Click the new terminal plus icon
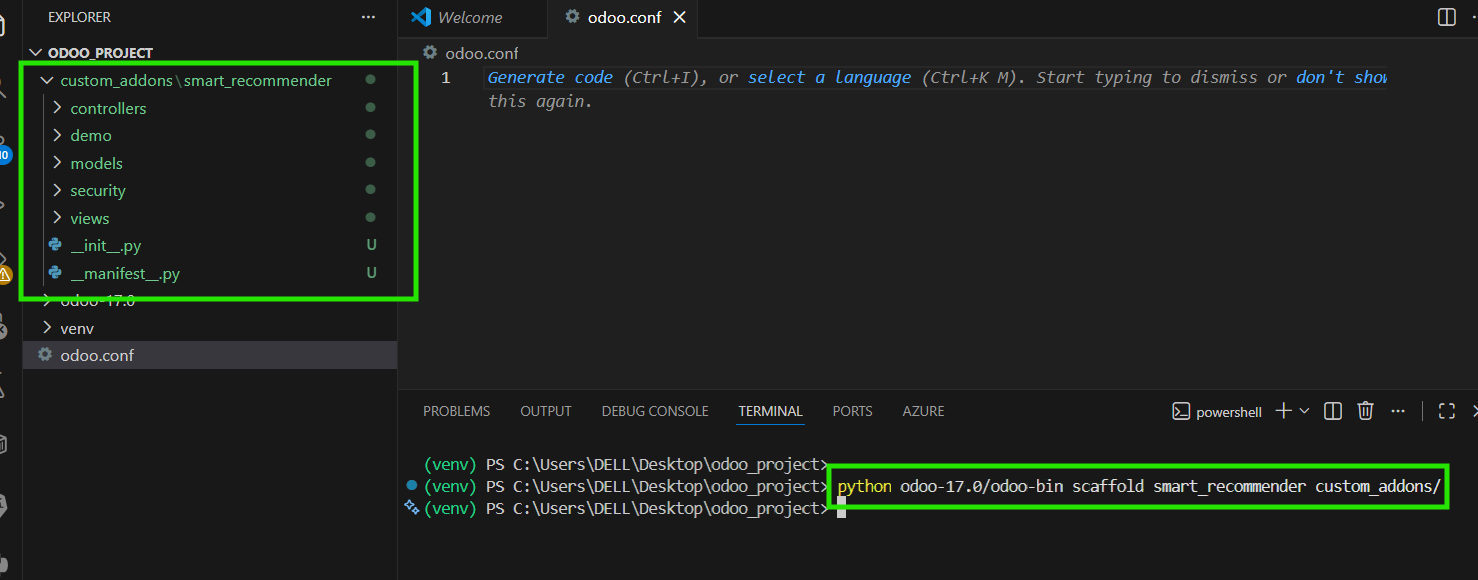Image resolution: width=1478 pixels, height=580 pixels. 1283,411
